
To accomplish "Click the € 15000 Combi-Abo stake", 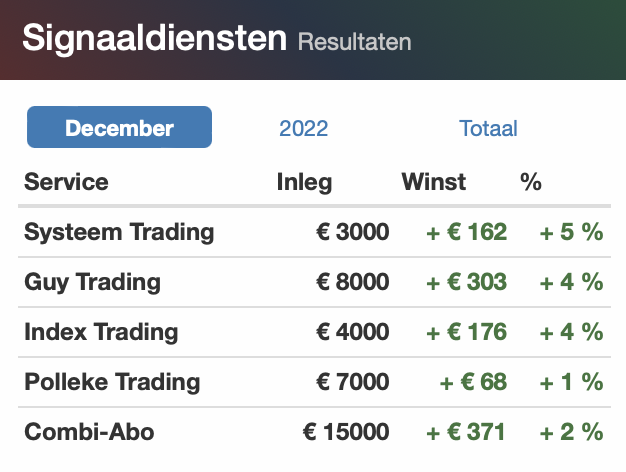I will click(x=346, y=432).
